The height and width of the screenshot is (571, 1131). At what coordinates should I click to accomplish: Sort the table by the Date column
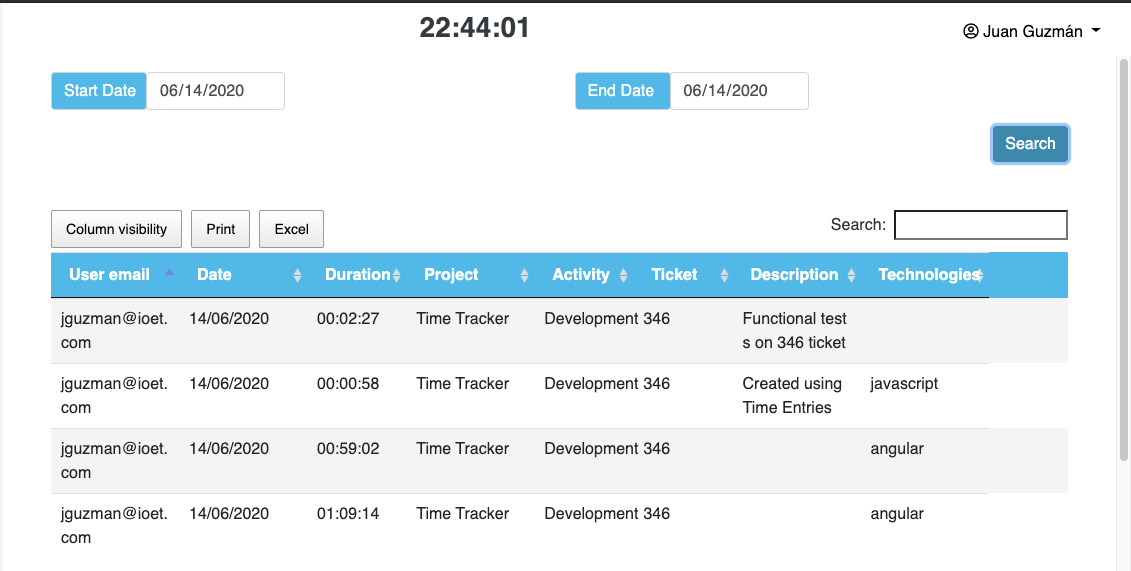[x=243, y=275]
